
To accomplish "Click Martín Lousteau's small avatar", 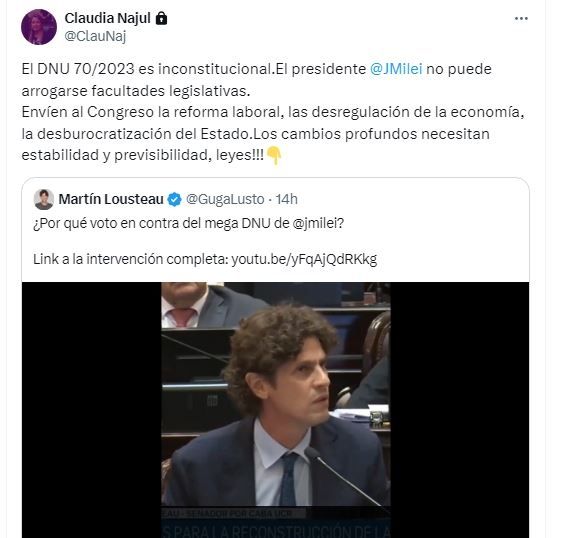I will 44,199.
